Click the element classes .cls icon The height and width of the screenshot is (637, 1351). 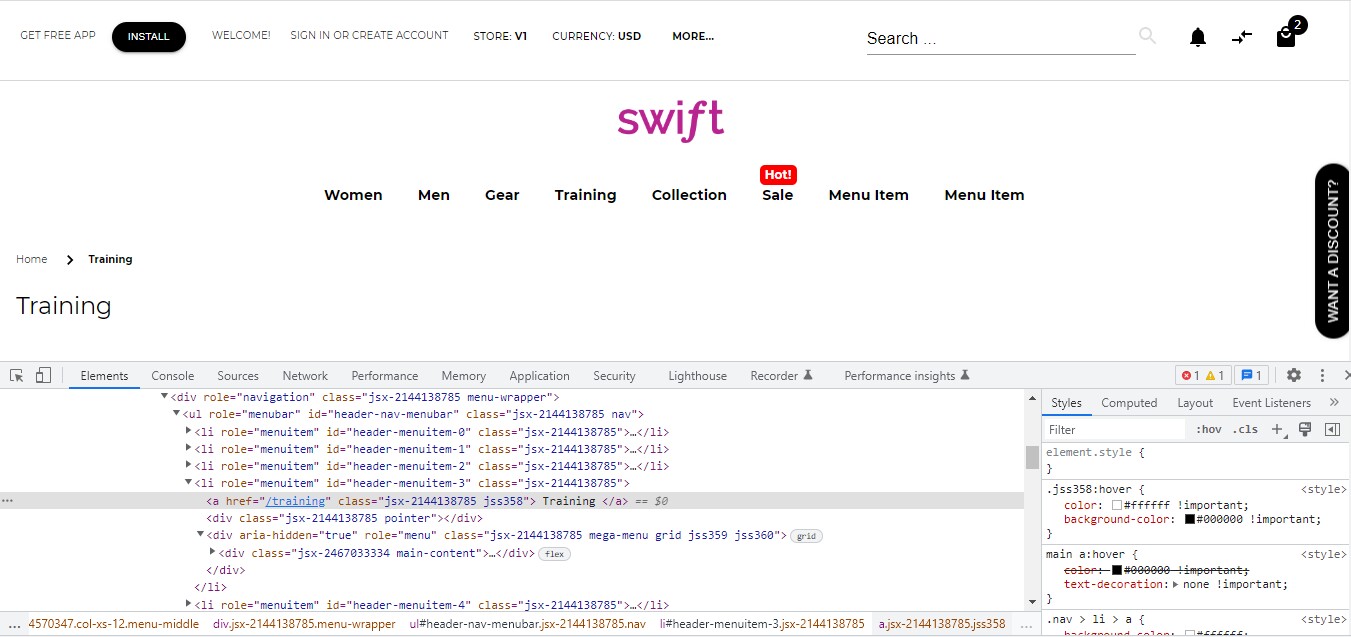coord(1245,428)
